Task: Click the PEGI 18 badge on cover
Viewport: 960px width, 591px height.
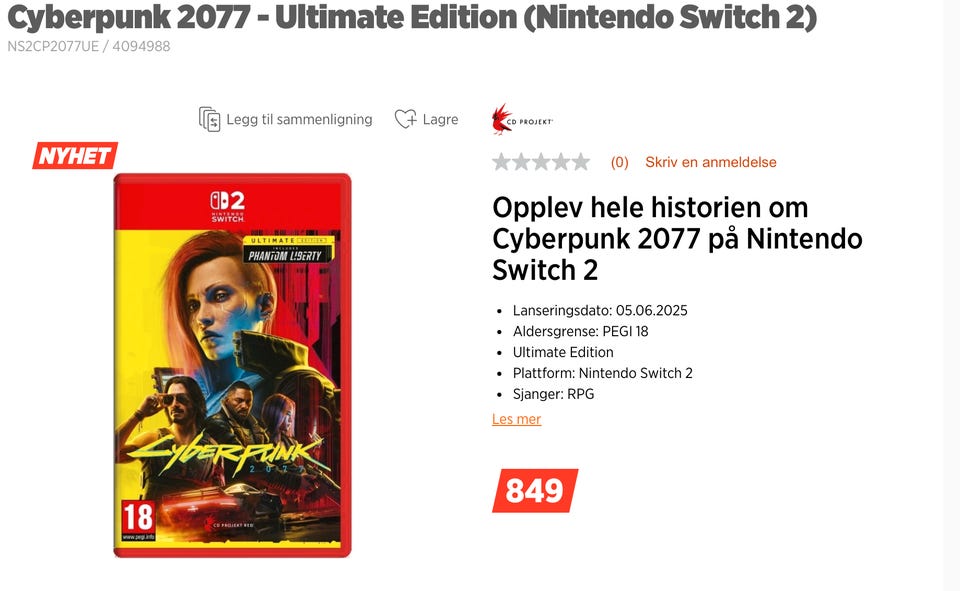Action: click(138, 521)
